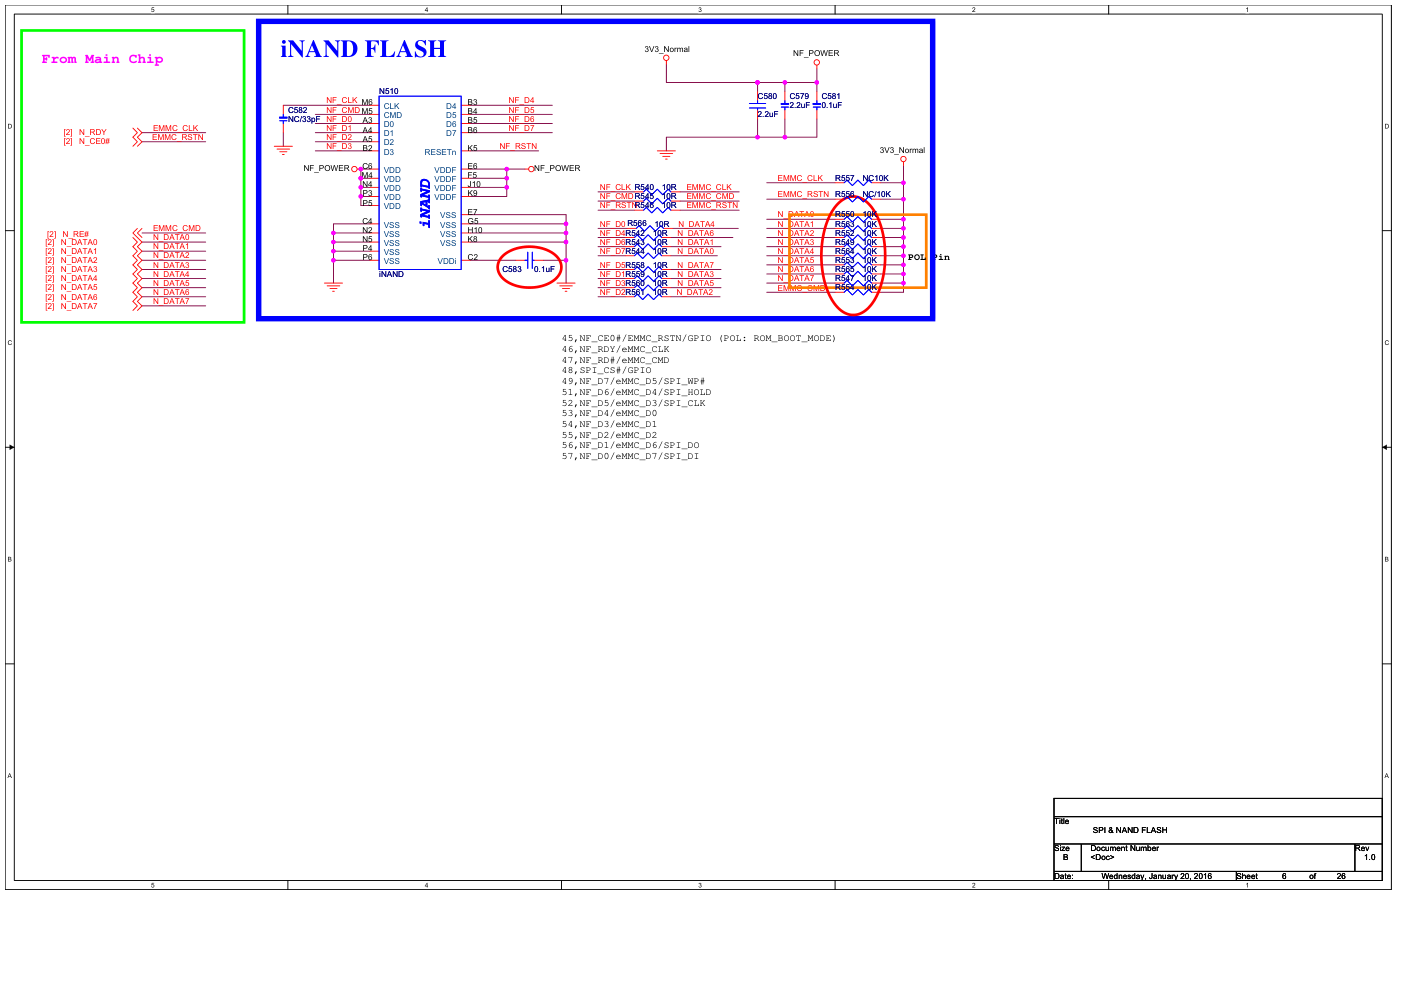
Task: Click note line 45,NF_CE0#/EMMC_RSTN/GPIO
Action: 699,338
